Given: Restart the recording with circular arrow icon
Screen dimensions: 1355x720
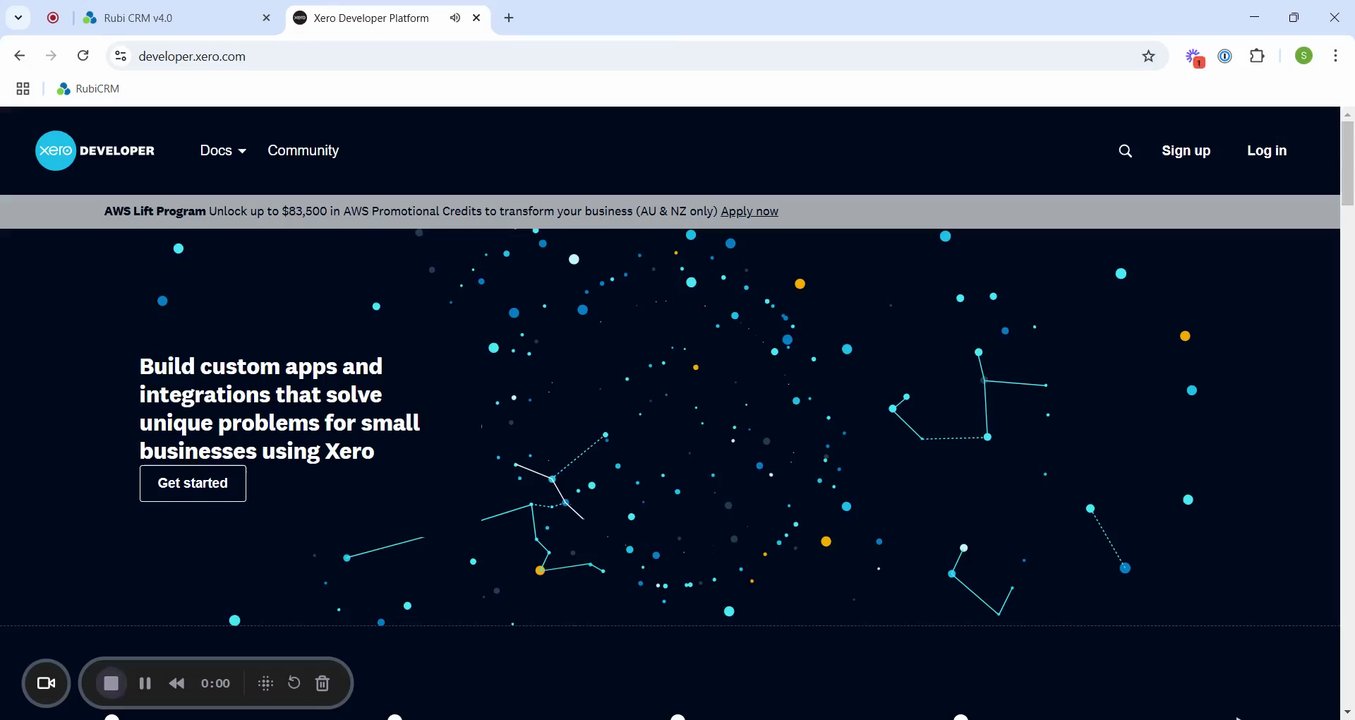Looking at the screenshot, I should tap(294, 683).
